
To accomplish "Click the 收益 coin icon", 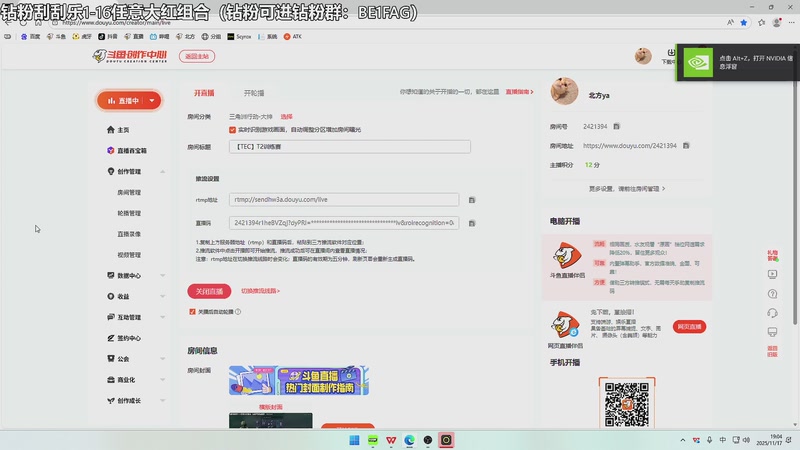I will click(111, 296).
